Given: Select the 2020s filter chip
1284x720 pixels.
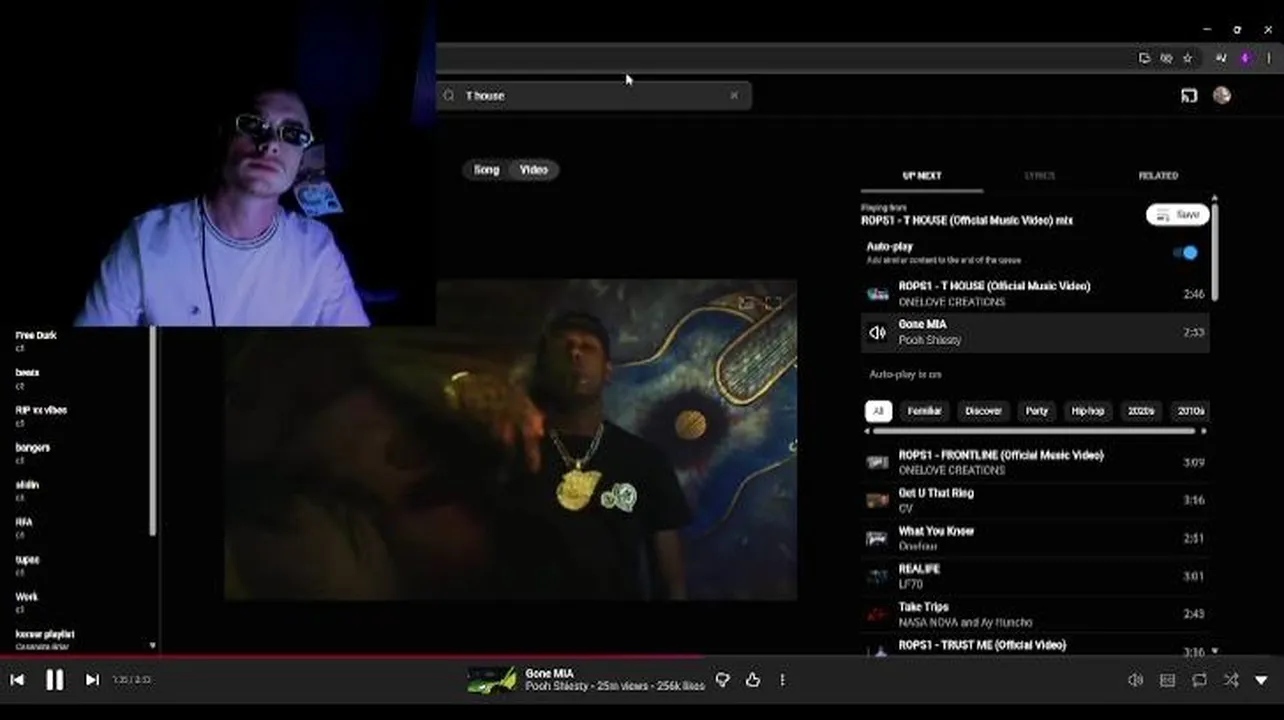Looking at the screenshot, I should tap(1141, 411).
